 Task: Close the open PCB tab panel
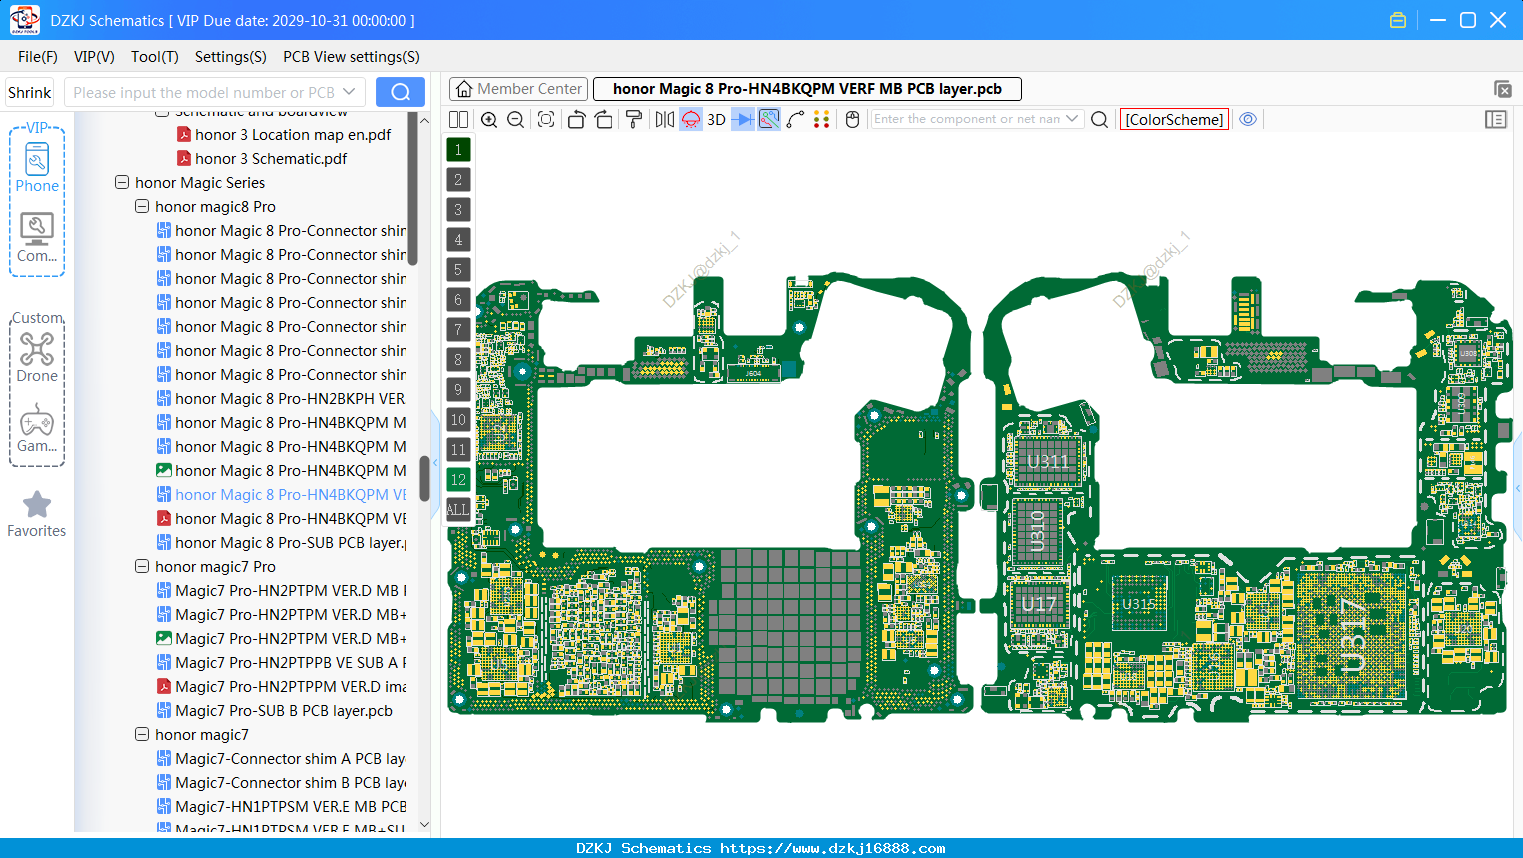click(1502, 89)
